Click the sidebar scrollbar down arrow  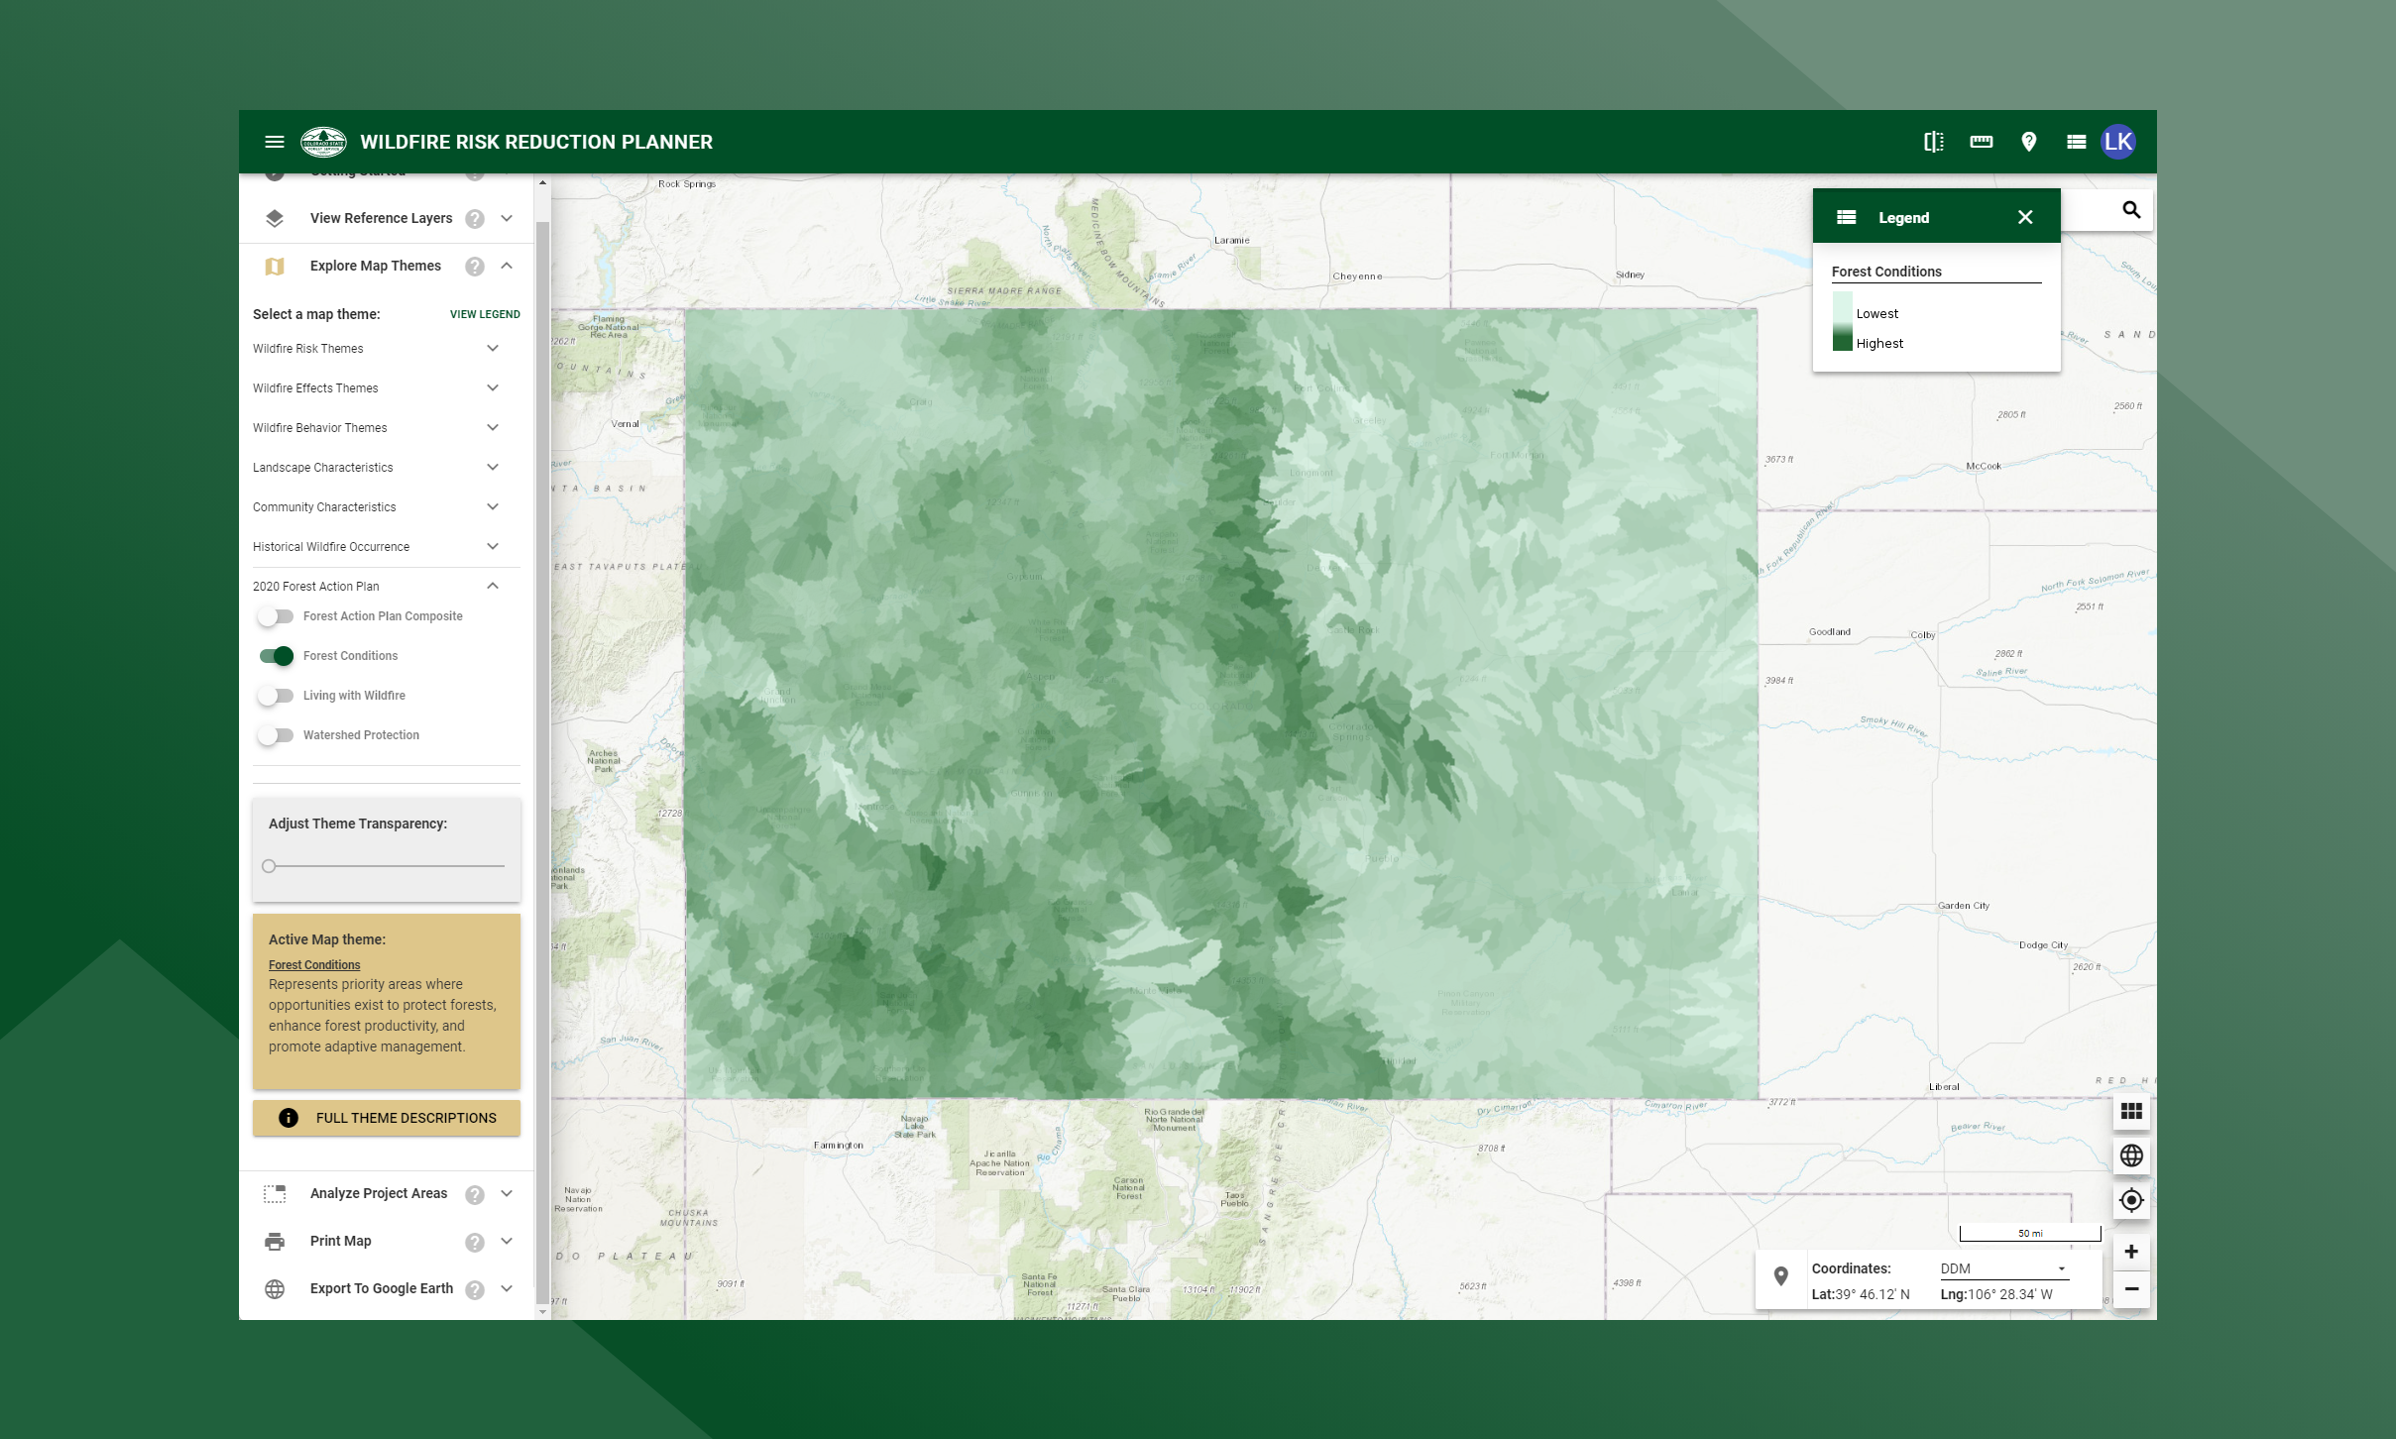(543, 1312)
